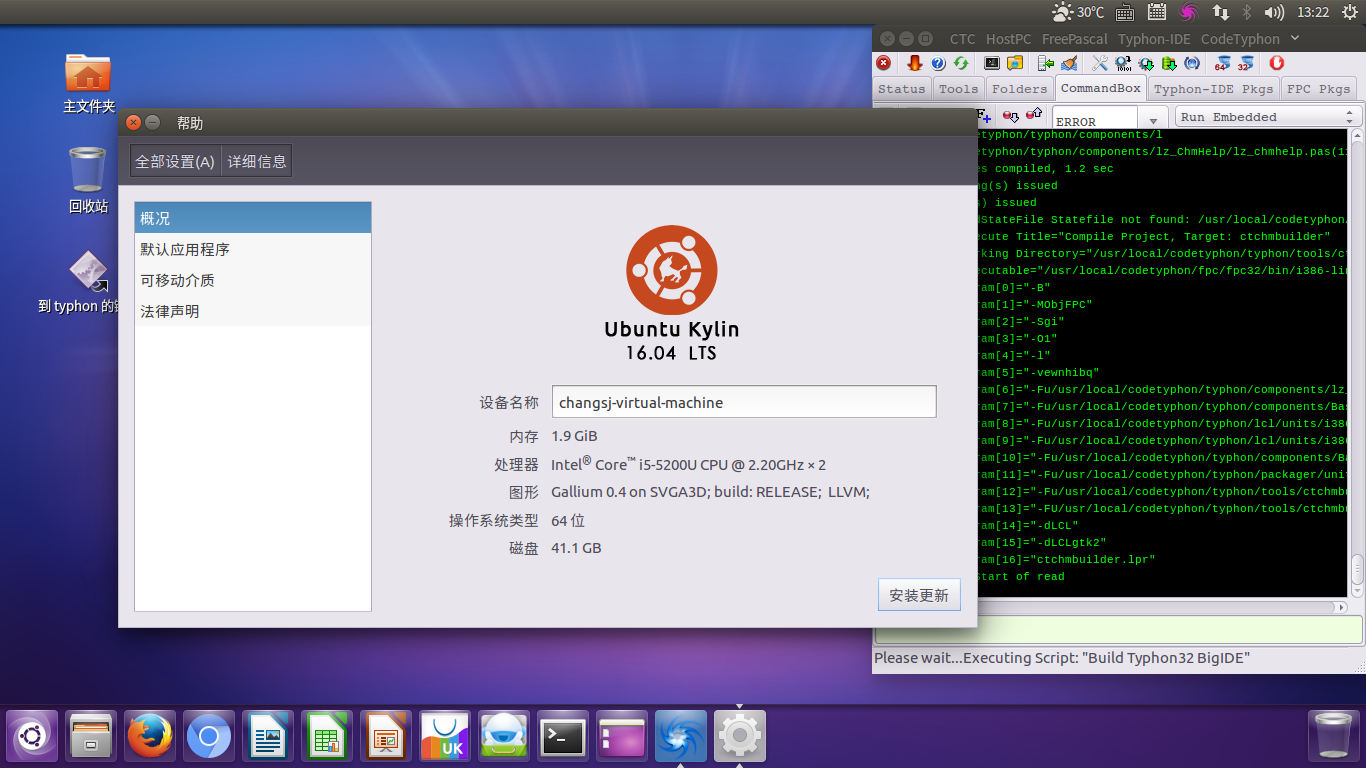Viewport: 1366px width, 768px height.
Task: Open the CodeTyphon menu
Action: pos(1240,39)
